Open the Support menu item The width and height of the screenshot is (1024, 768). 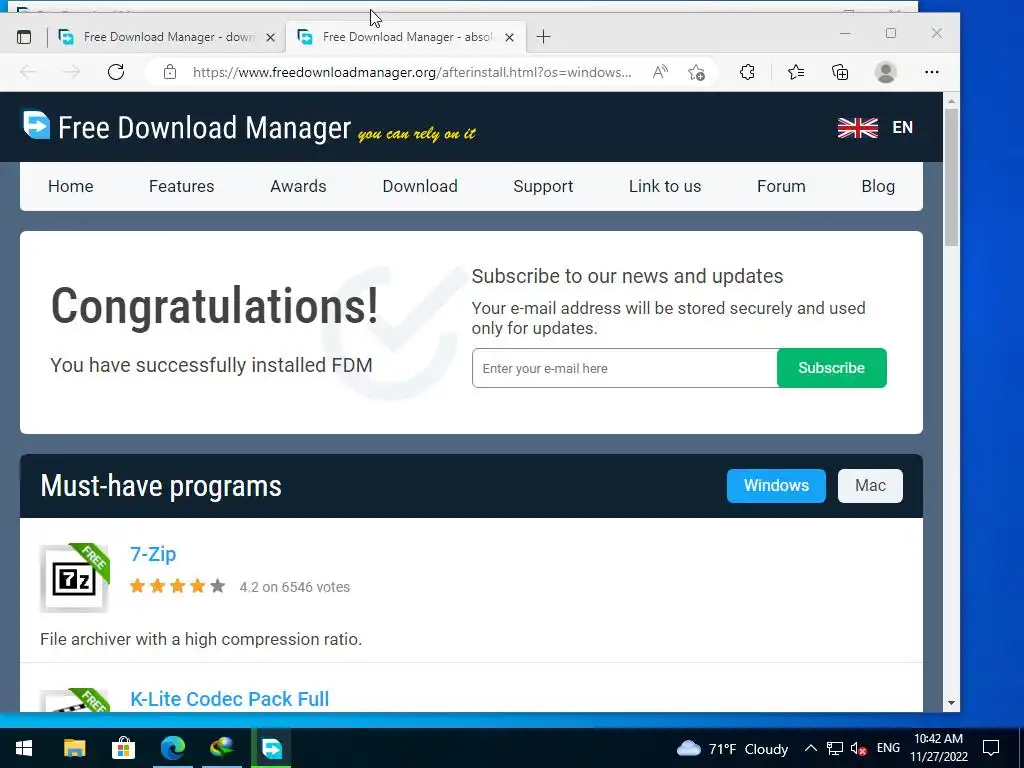543,186
